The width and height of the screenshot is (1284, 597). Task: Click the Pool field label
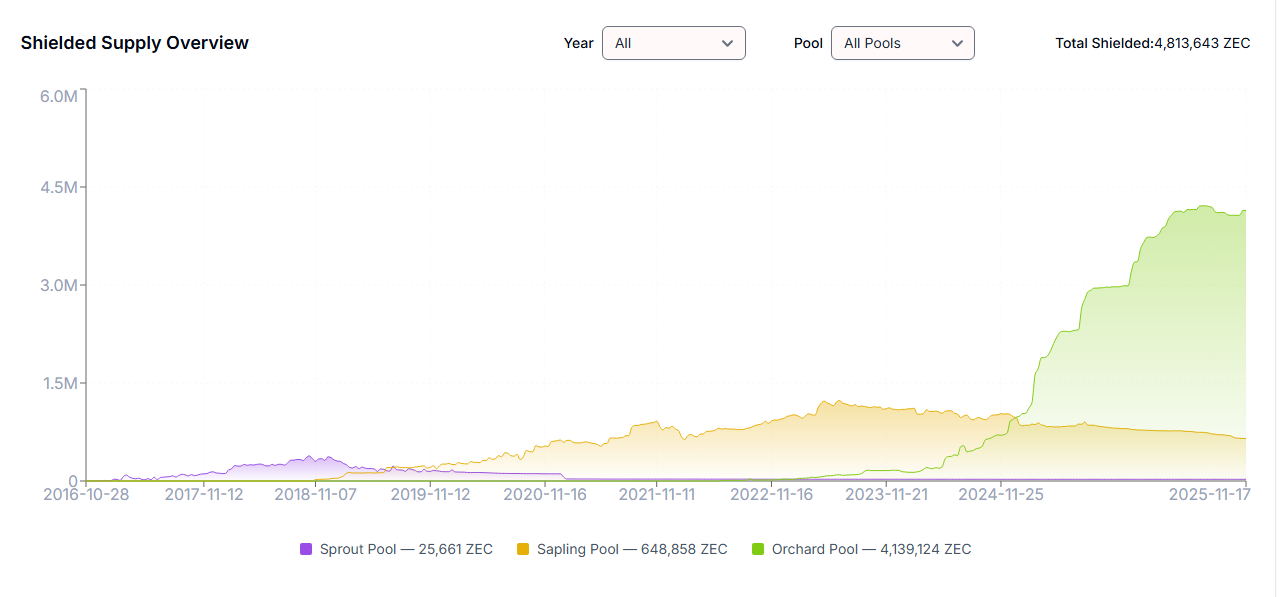[808, 43]
